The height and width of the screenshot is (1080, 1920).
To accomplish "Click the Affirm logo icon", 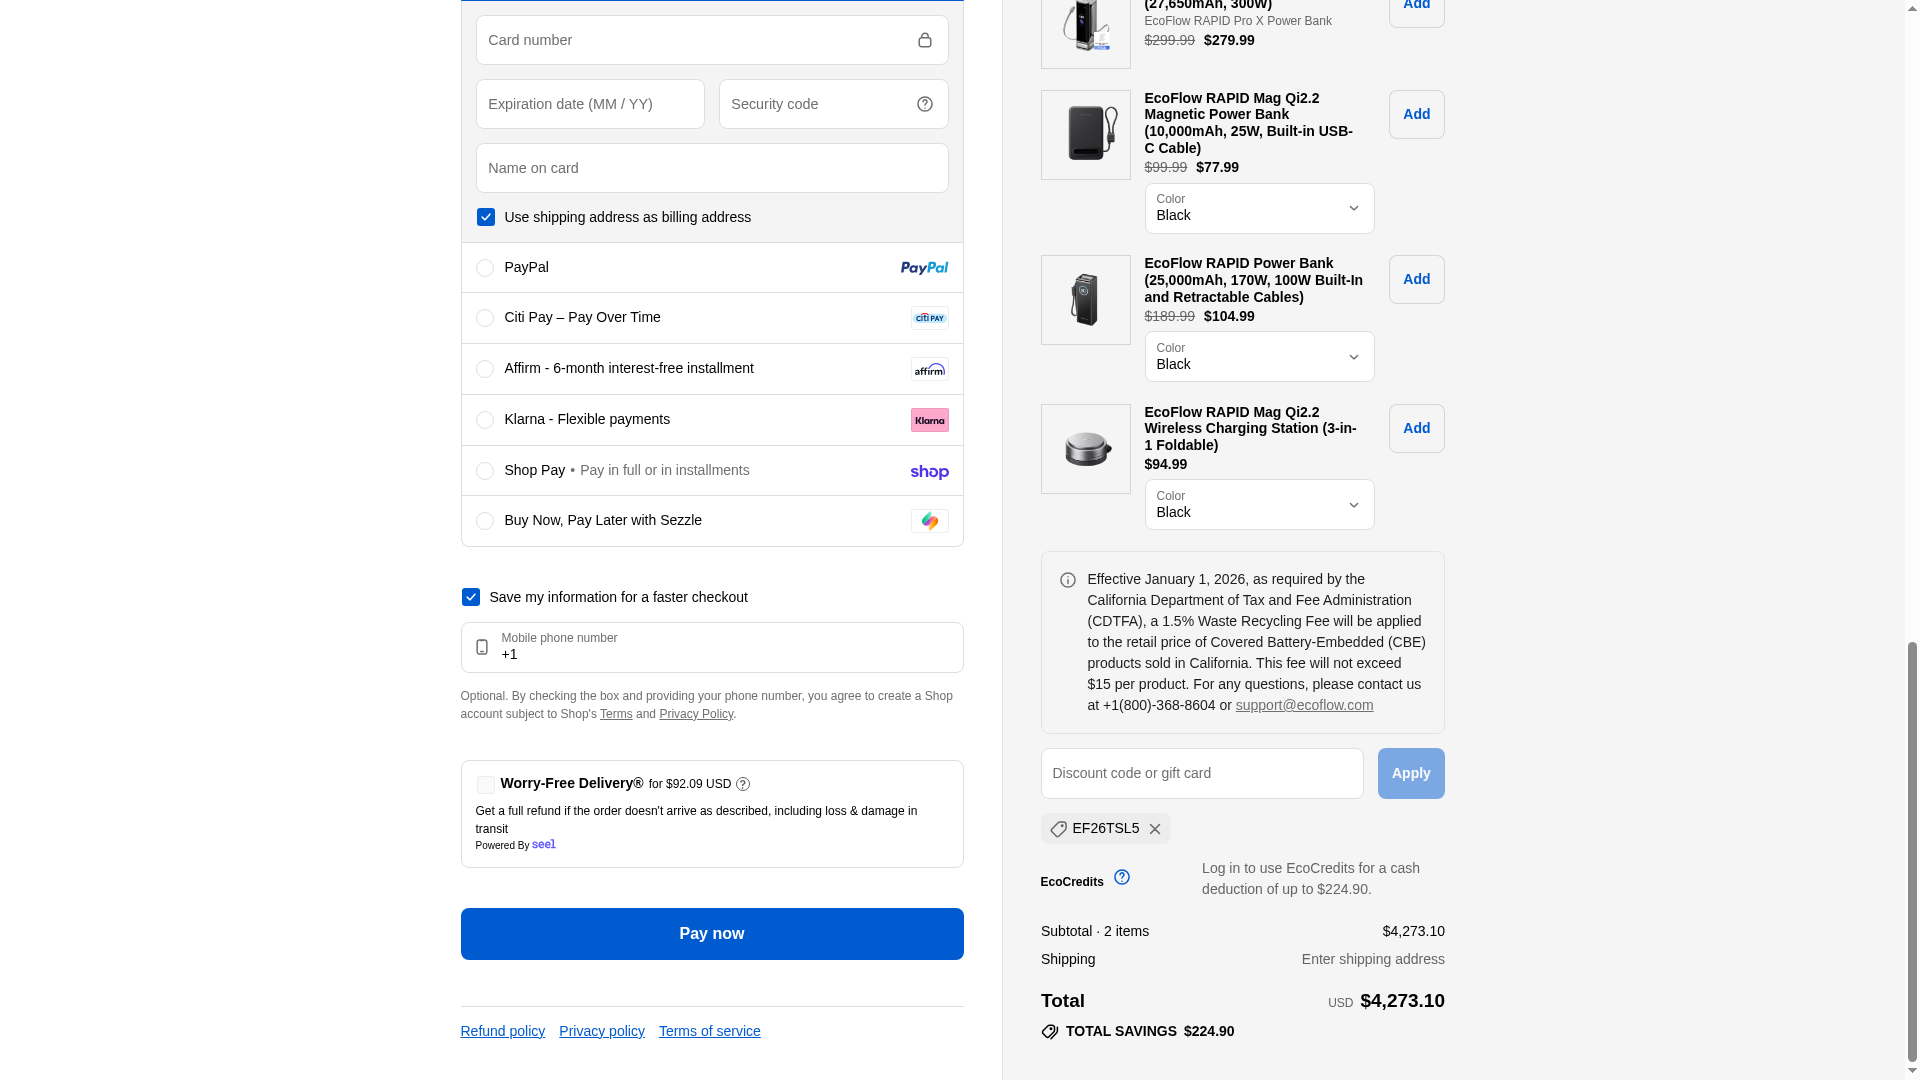I will [x=929, y=370].
